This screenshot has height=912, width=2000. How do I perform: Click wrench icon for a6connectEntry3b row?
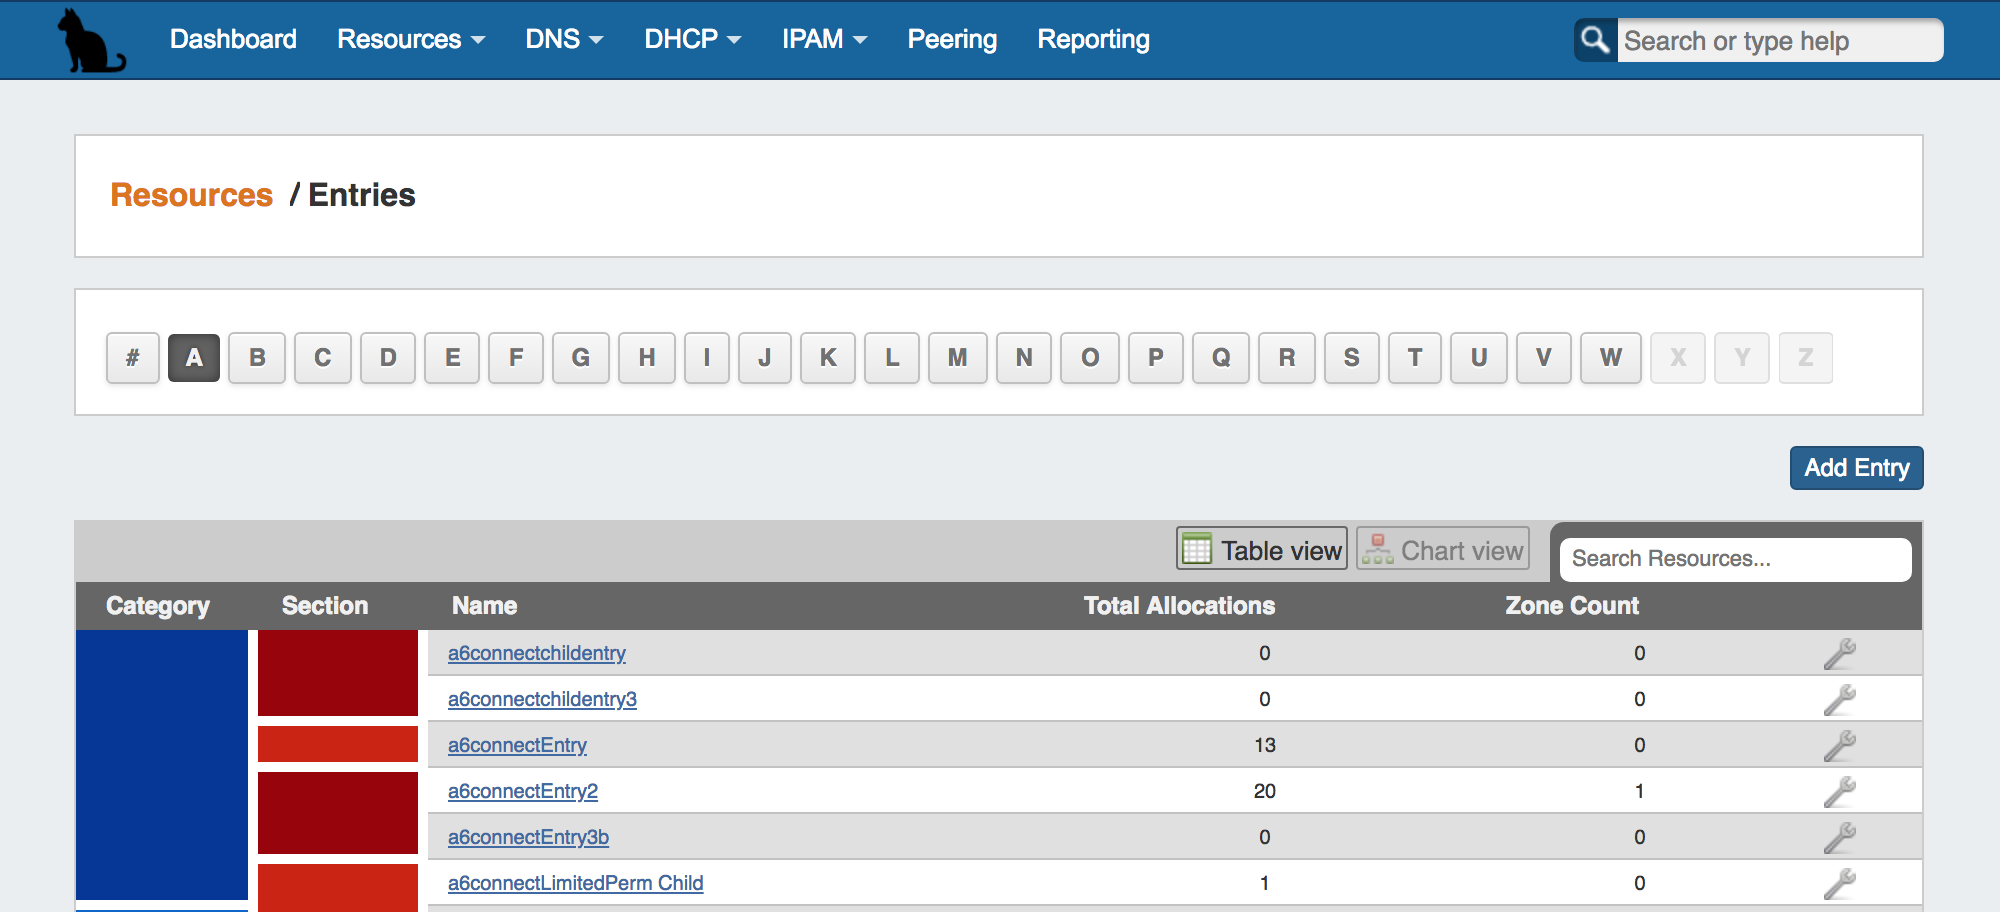tap(1839, 838)
